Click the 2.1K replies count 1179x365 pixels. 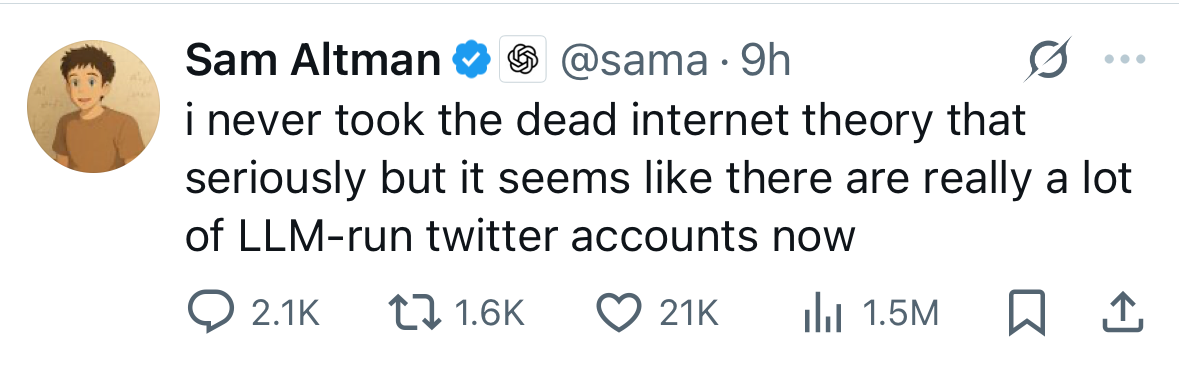[x=286, y=314]
